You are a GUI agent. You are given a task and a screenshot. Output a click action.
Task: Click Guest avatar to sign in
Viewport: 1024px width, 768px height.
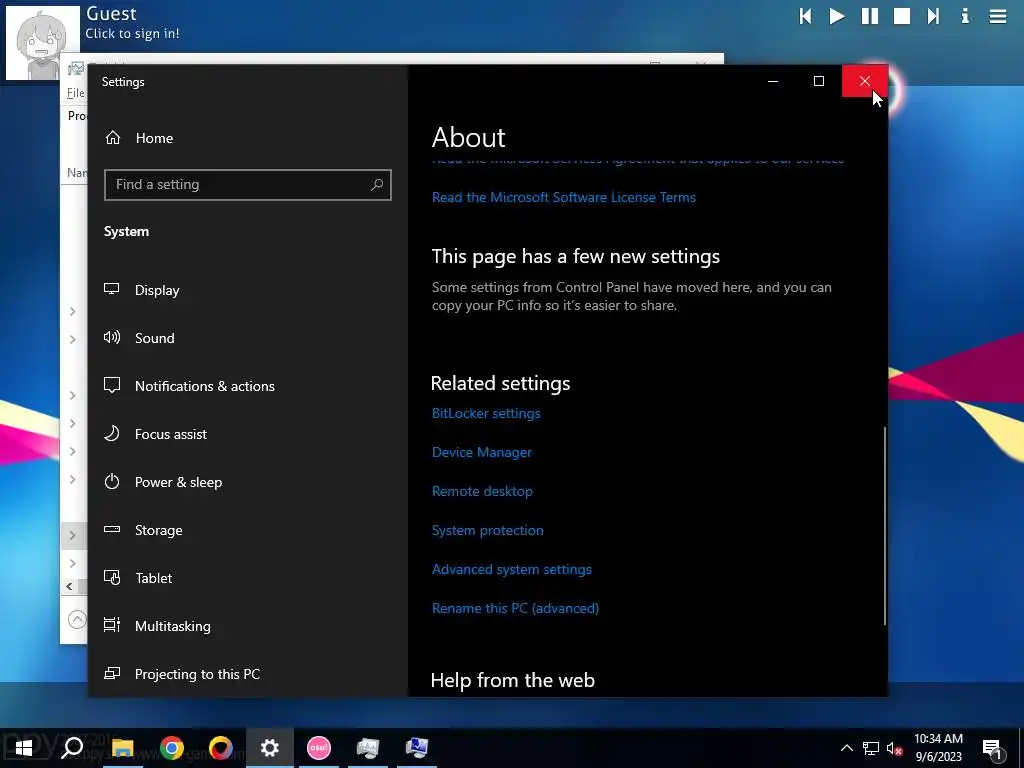(42, 43)
